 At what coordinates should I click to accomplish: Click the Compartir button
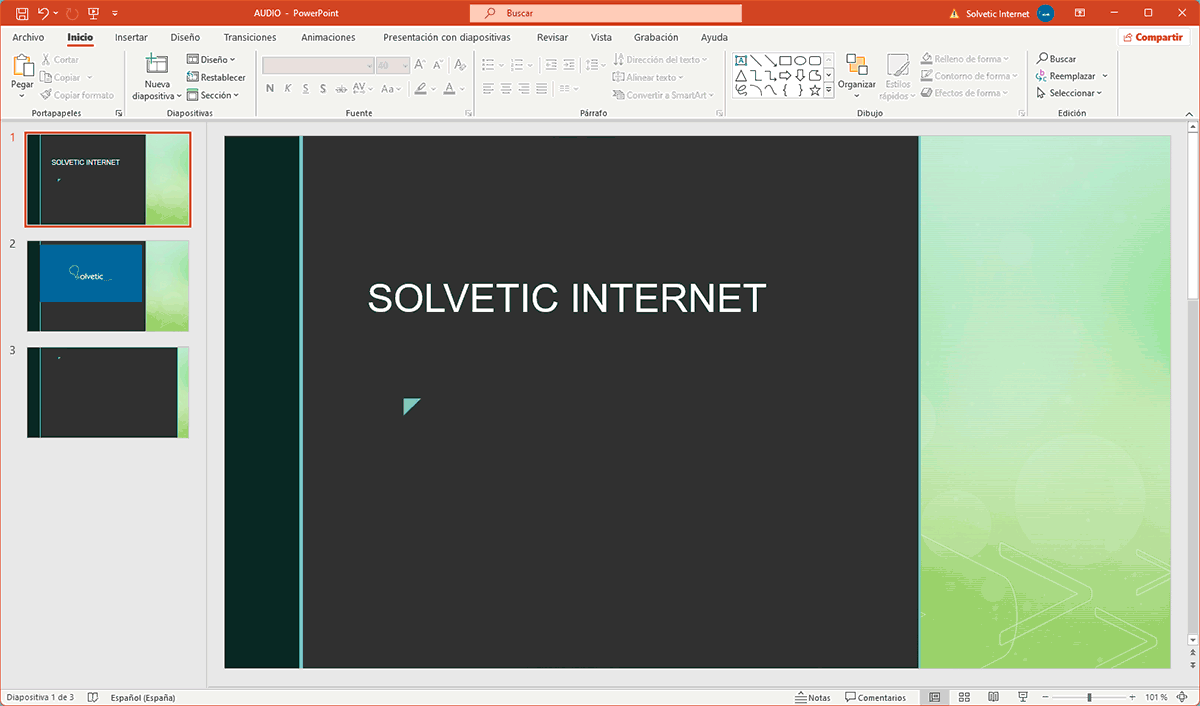point(1153,37)
